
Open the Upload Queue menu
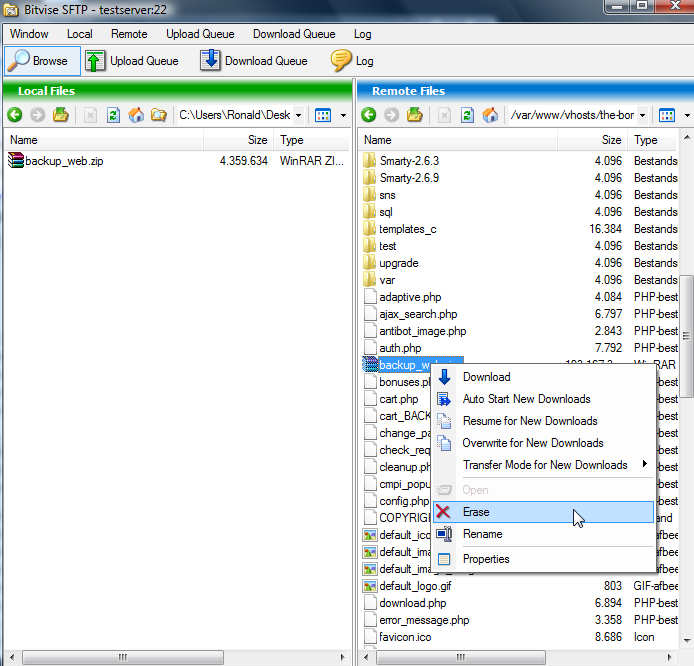click(200, 34)
